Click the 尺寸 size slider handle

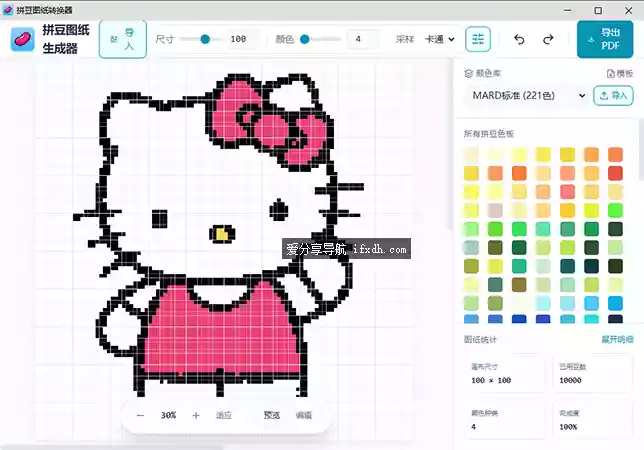tap(205, 39)
